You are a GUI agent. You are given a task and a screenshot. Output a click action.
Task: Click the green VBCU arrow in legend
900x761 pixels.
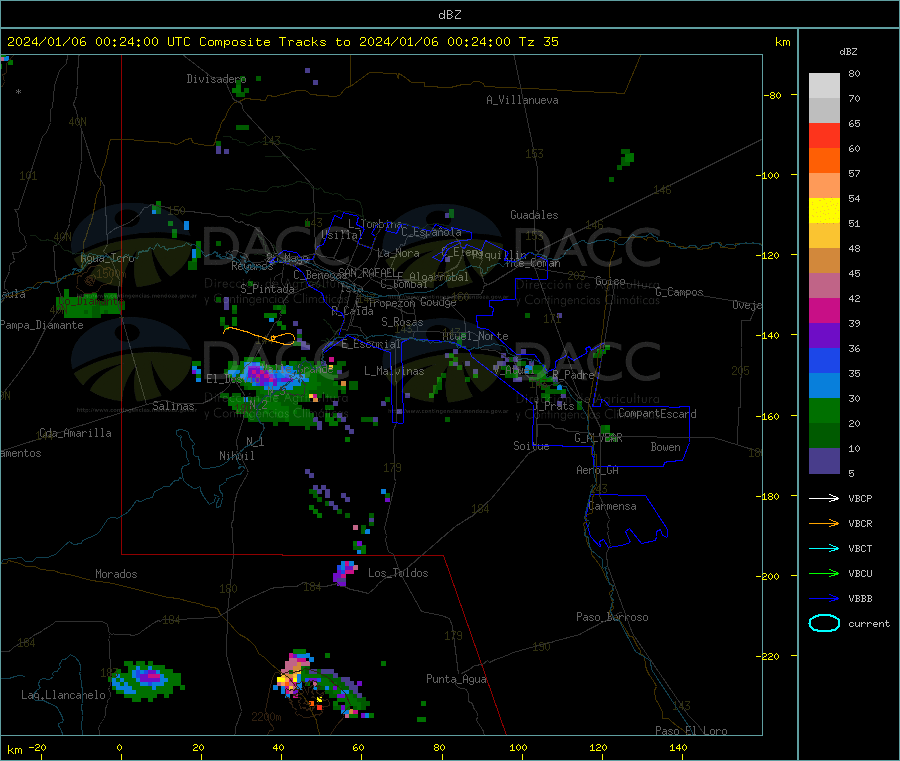pos(824,573)
